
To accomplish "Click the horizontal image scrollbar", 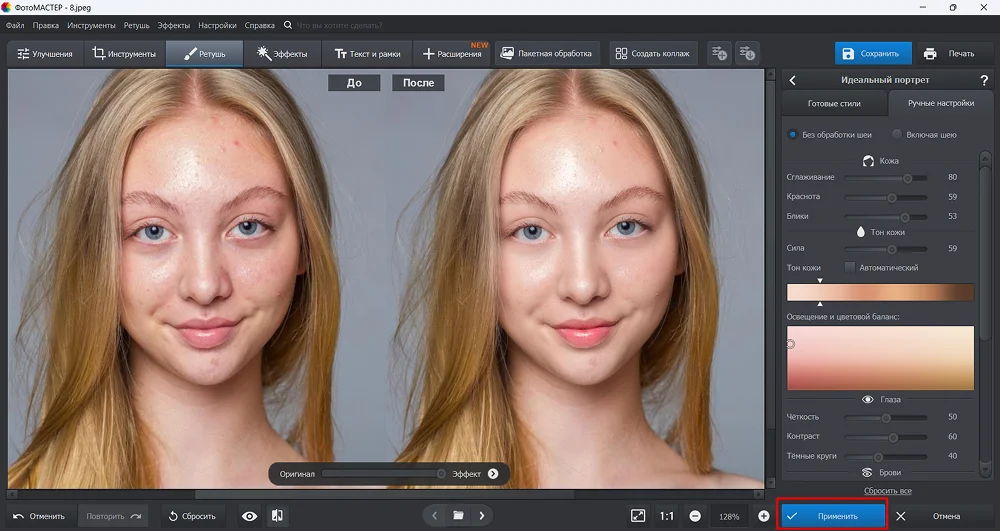I will coord(385,494).
